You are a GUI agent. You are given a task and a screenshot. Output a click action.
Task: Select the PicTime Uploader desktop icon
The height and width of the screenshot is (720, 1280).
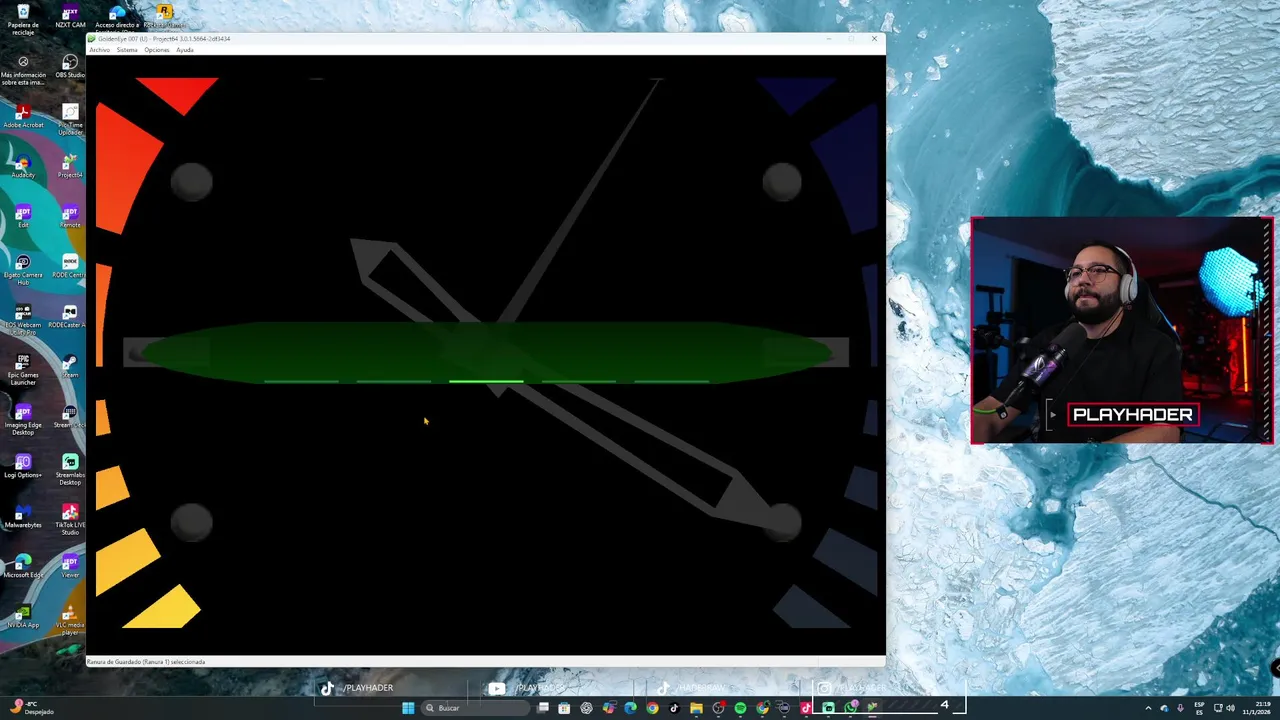point(70,120)
